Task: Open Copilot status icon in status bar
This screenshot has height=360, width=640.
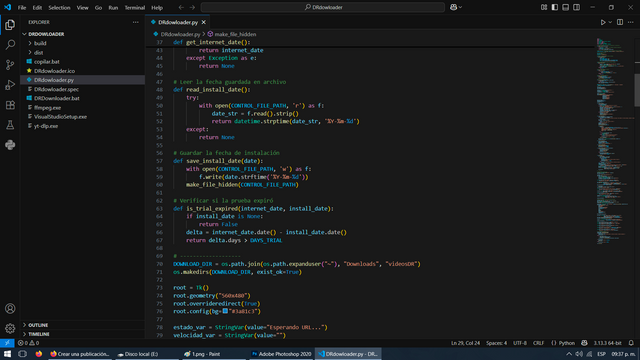Action: [x=584, y=343]
